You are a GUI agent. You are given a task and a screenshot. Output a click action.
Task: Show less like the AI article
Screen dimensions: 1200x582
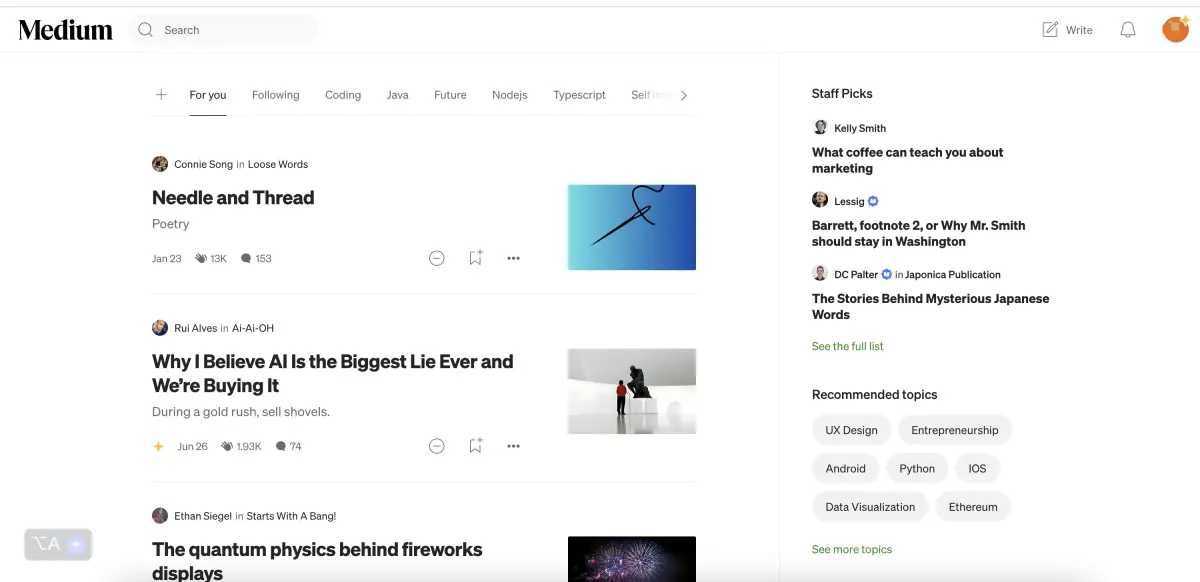[x=437, y=446]
